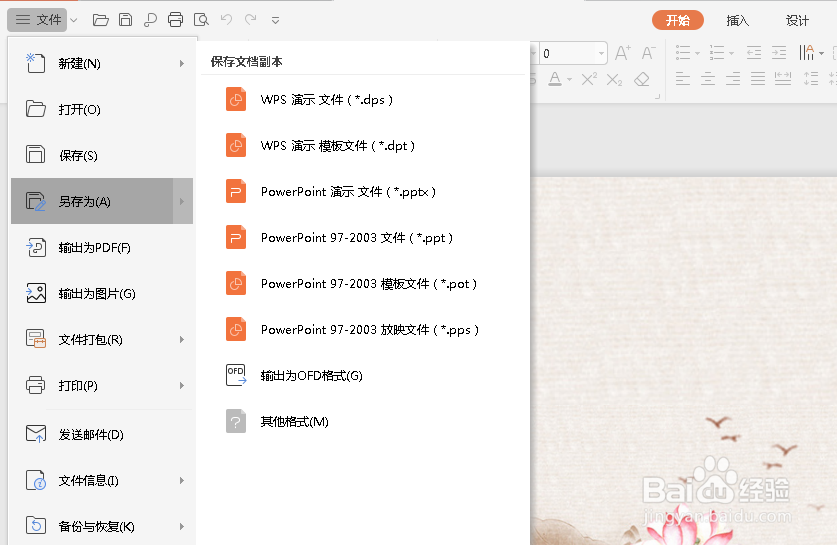837x545 pixels.
Task: Align text right
Action: click(733, 79)
